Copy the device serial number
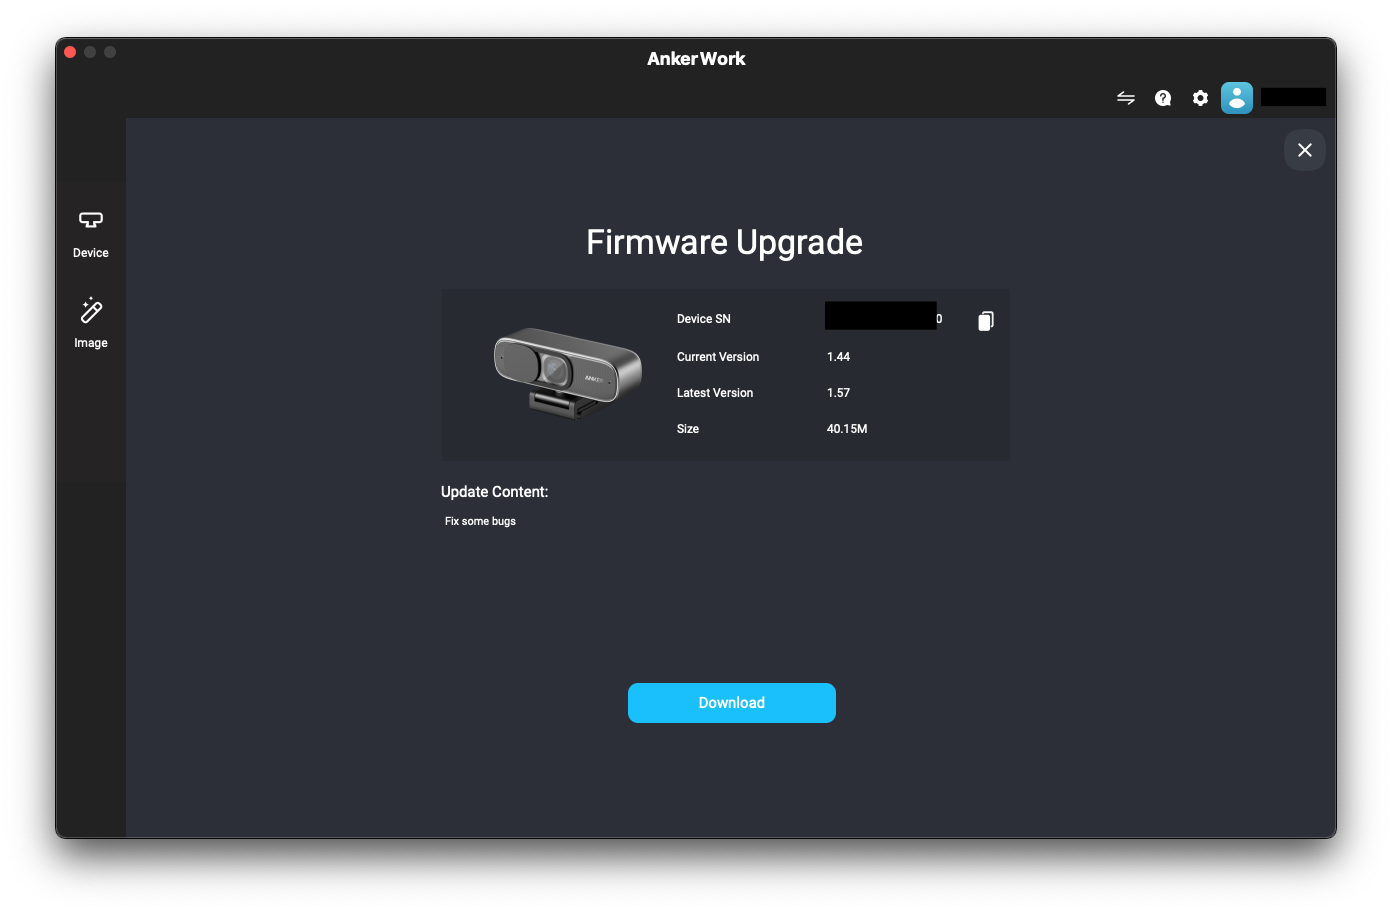 pyautogui.click(x=986, y=320)
